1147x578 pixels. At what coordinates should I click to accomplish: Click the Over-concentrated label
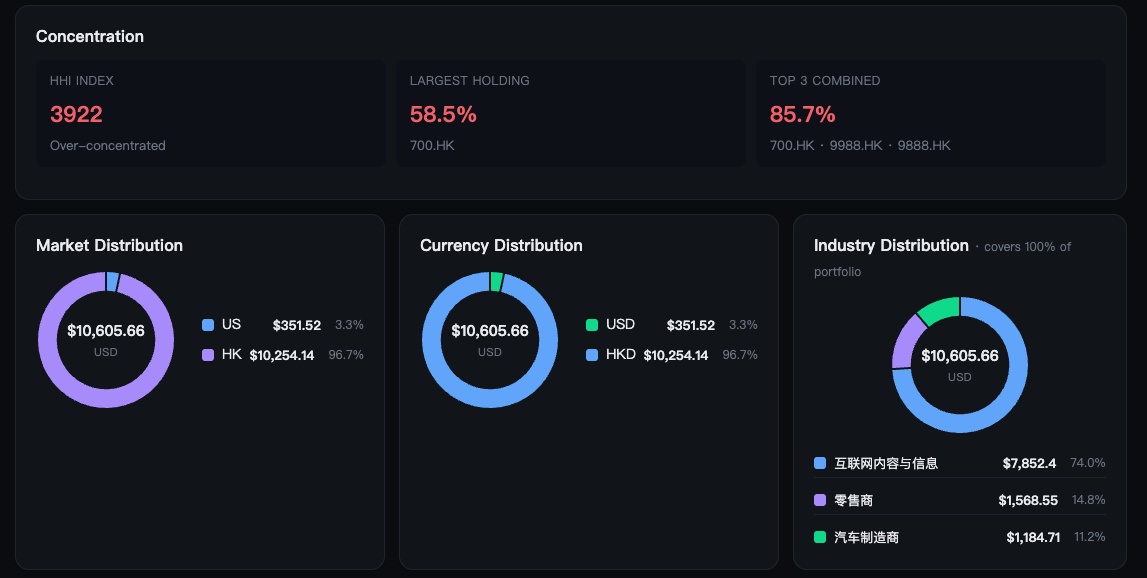click(x=108, y=146)
